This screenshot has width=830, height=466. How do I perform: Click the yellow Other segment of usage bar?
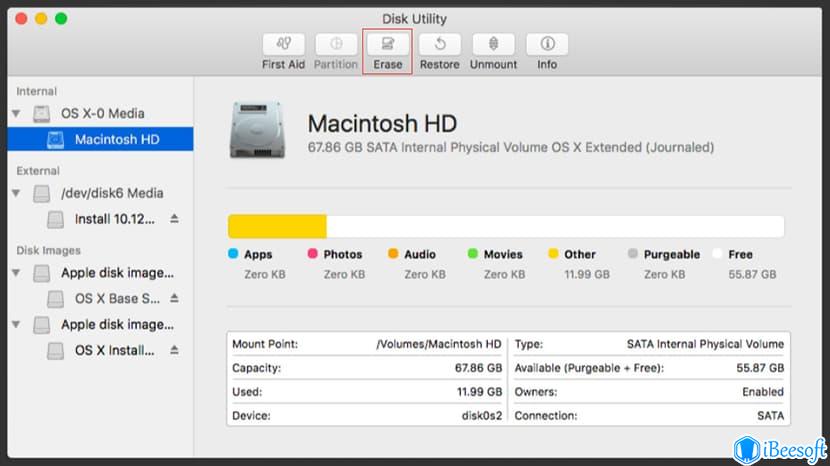click(277, 227)
